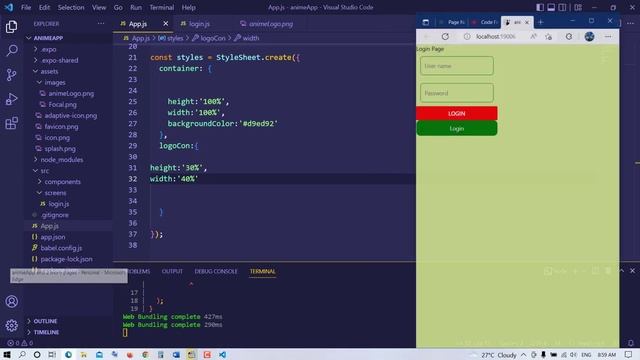The height and width of the screenshot is (360, 640).
Task: Click VS Code icon in the taskbar
Action: pyautogui.click(x=222, y=355)
